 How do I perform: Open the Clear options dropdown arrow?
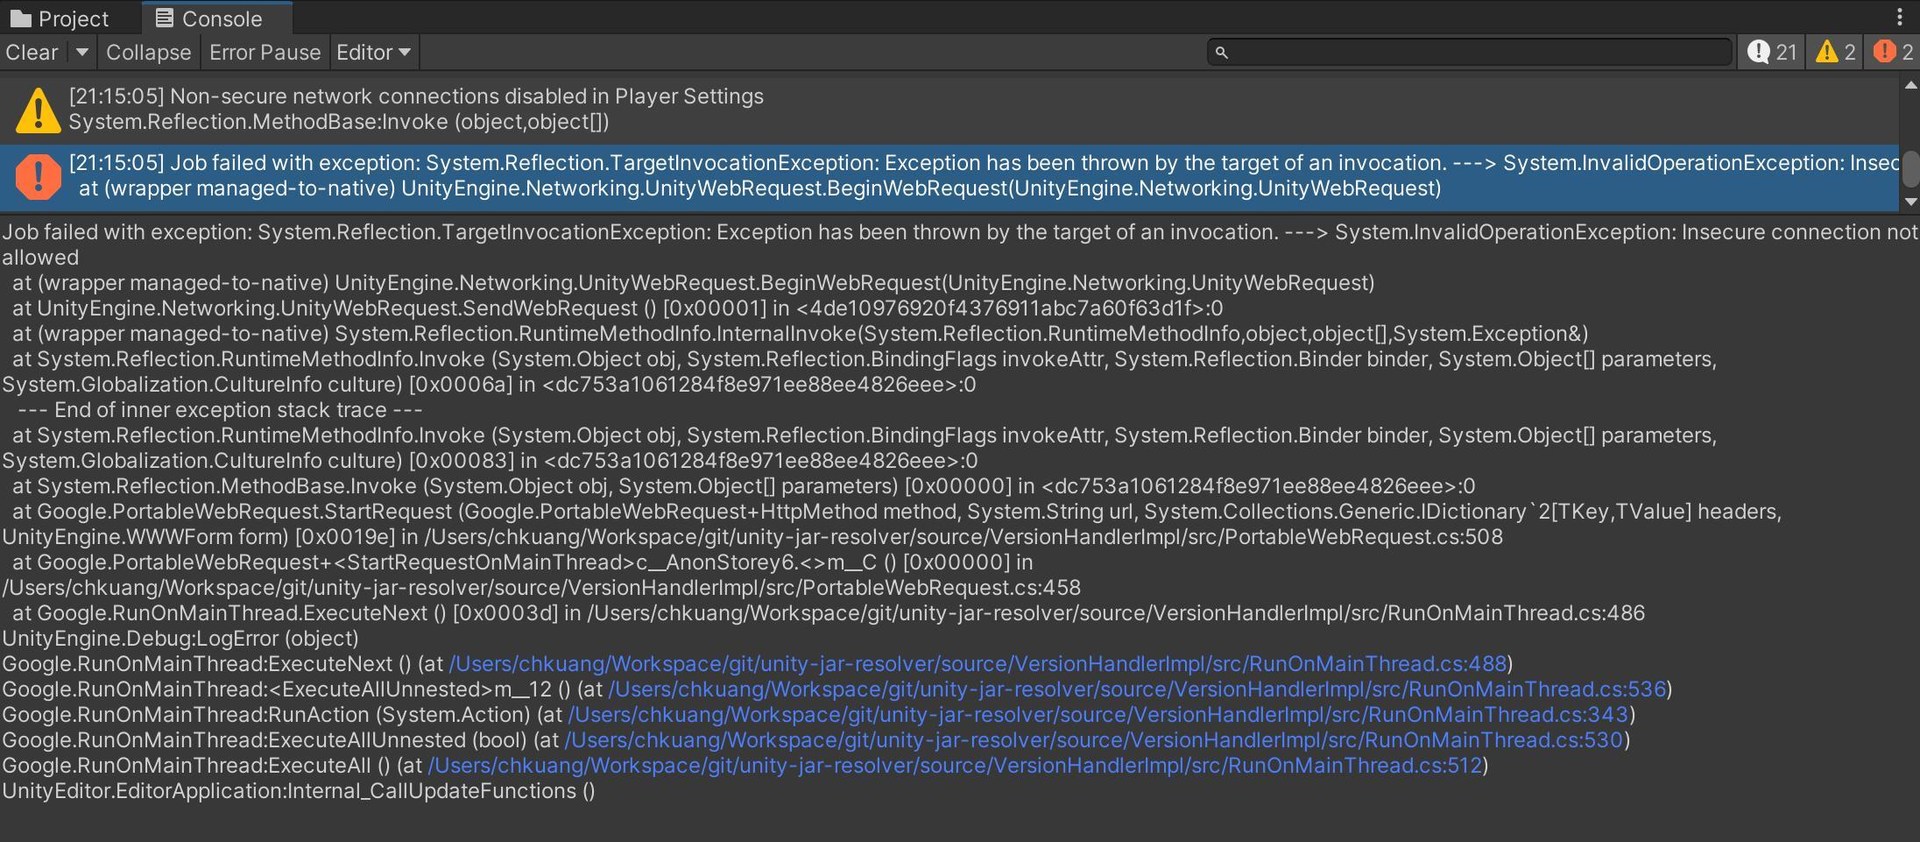(82, 52)
